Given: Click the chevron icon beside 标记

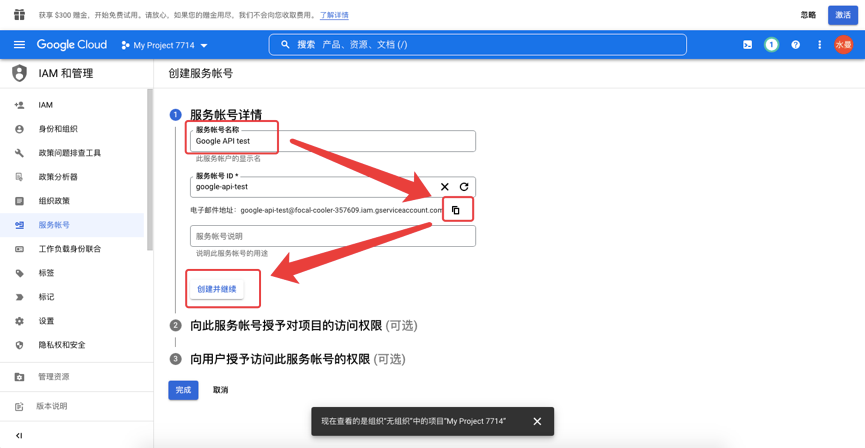Looking at the screenshot, I should click(x=19, y=297).
